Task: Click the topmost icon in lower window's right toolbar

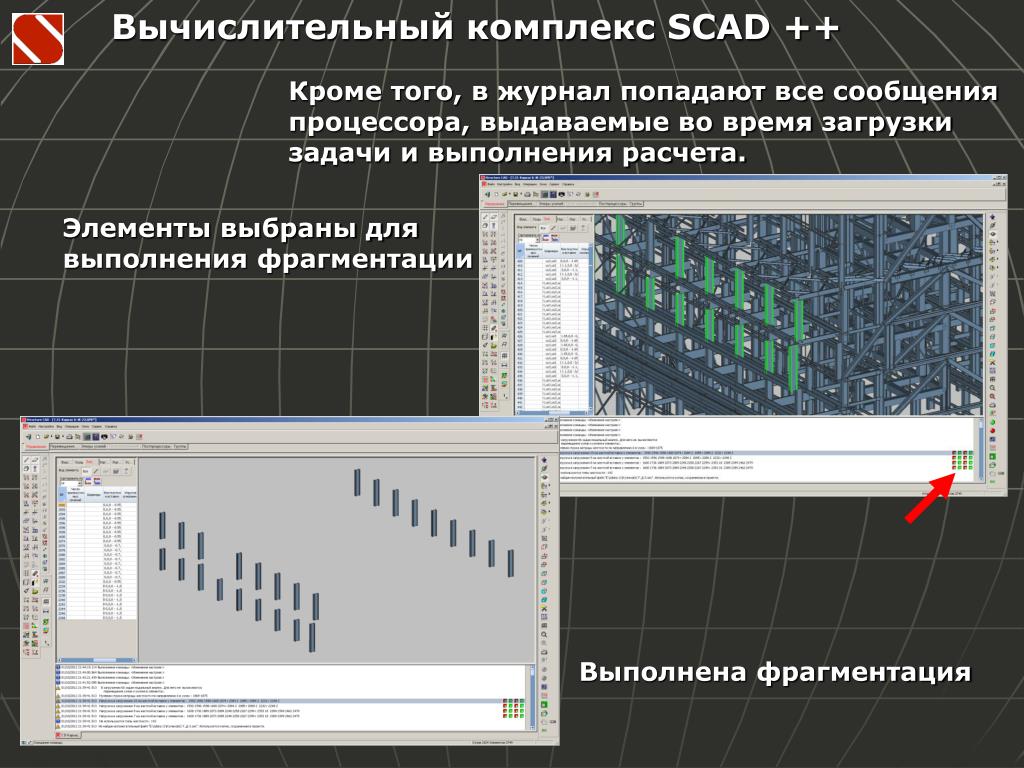Action: (545, 460)
